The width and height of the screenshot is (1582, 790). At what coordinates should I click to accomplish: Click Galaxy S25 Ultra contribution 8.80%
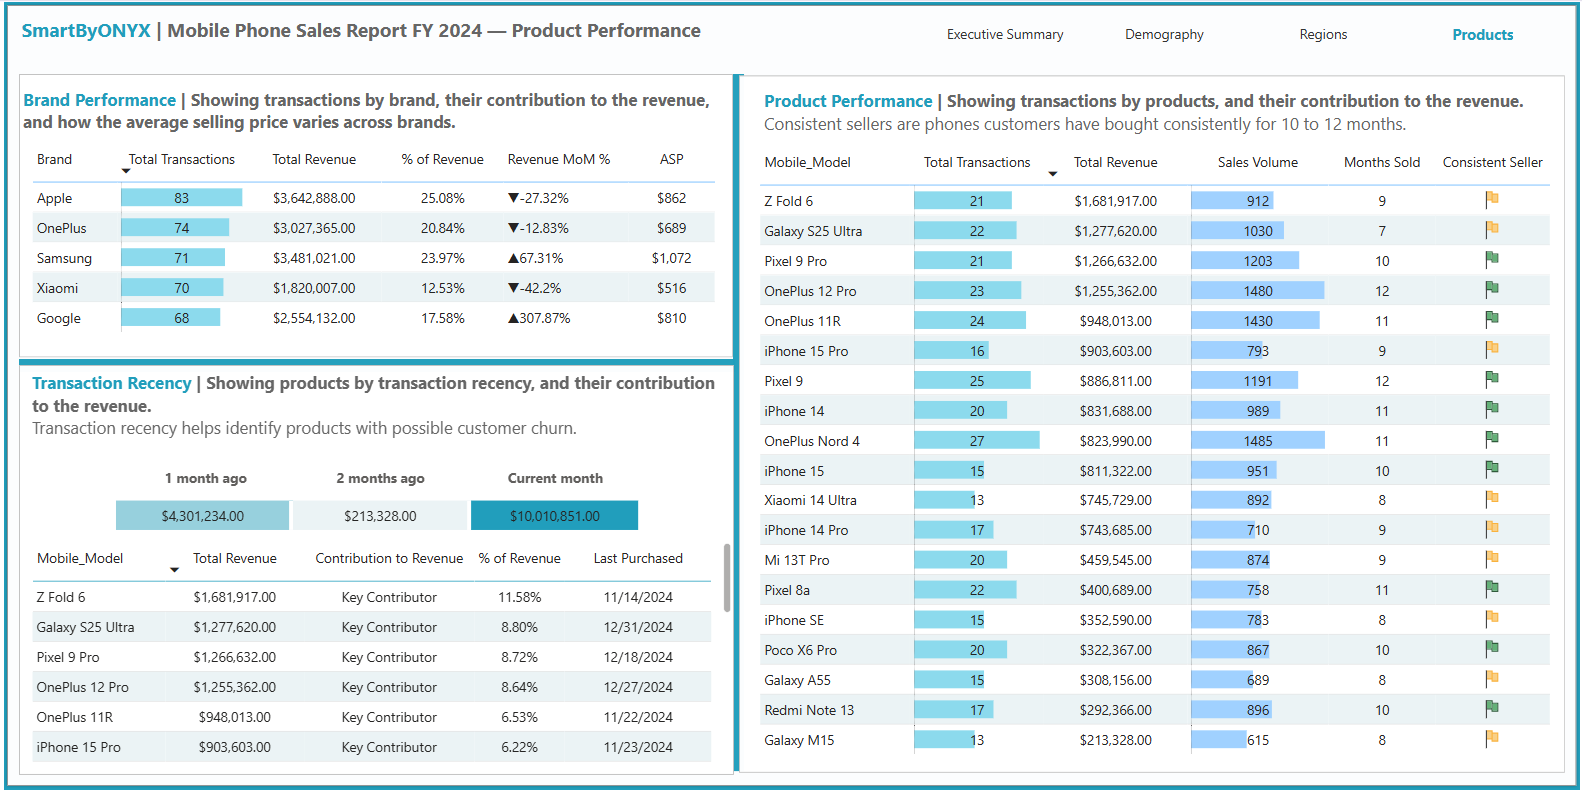click(519, 627)
